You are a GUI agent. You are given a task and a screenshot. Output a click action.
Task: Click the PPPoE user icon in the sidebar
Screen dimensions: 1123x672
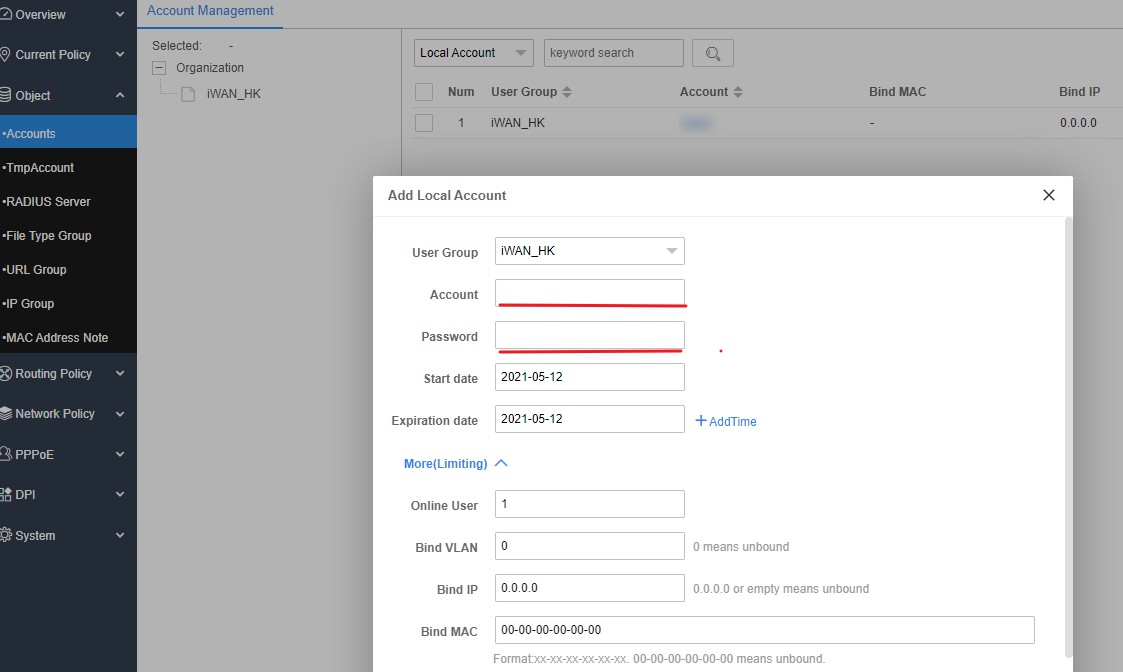(5, 453)
